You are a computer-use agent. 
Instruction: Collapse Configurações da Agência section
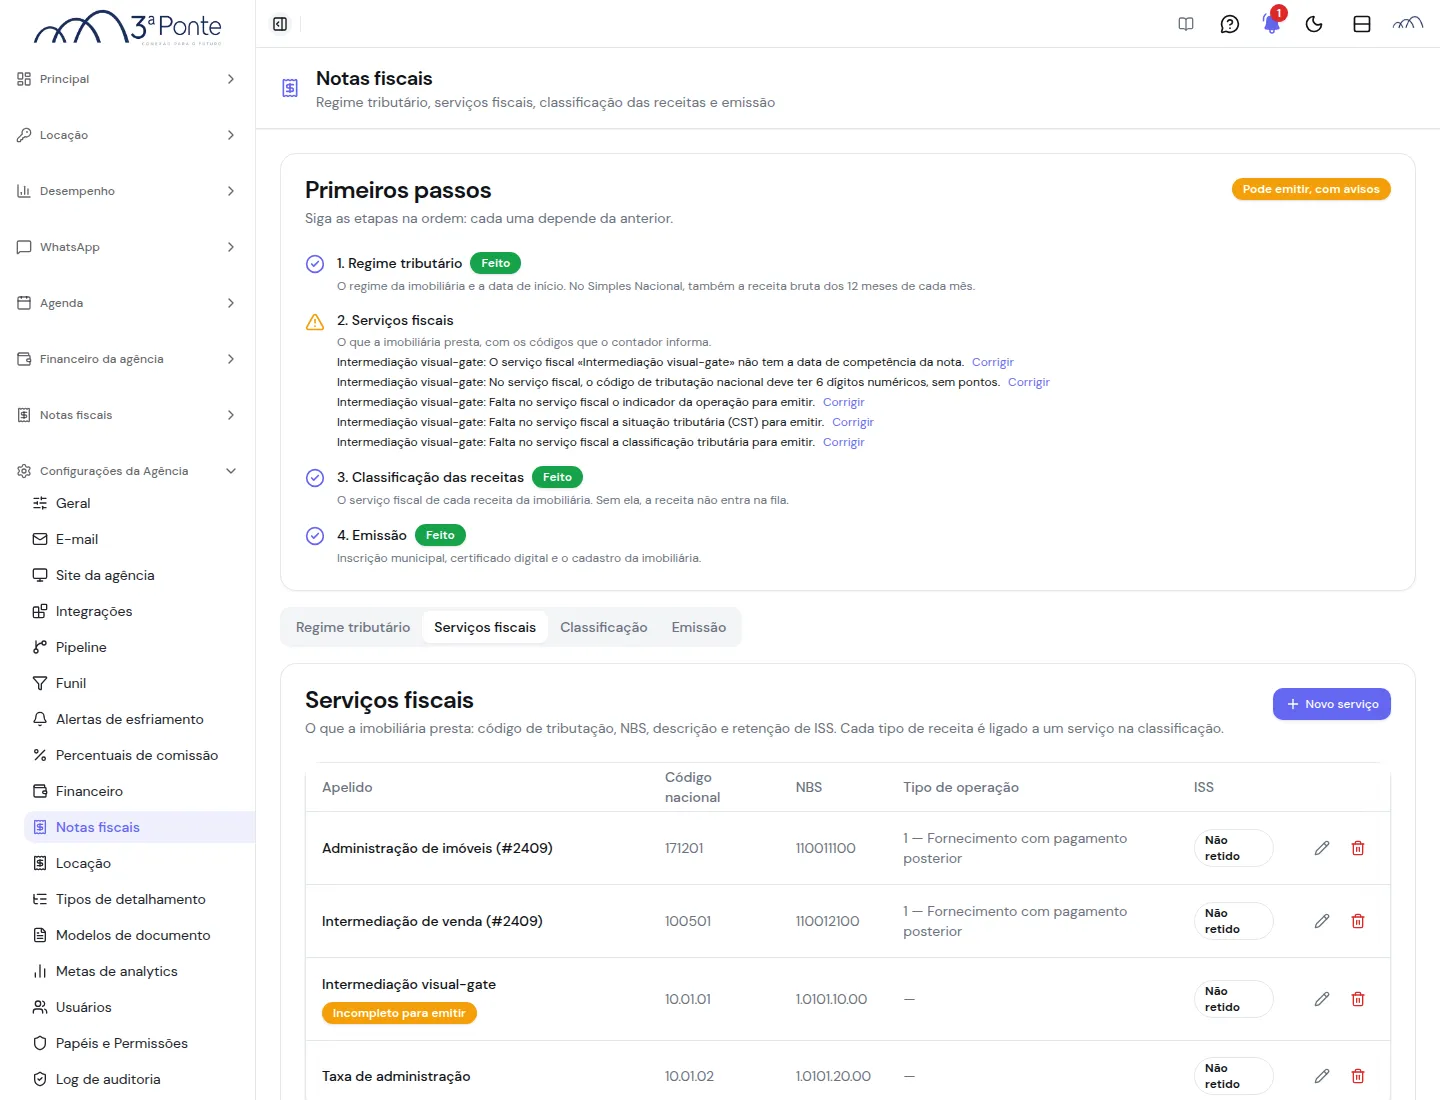click(x=127, y=471)
